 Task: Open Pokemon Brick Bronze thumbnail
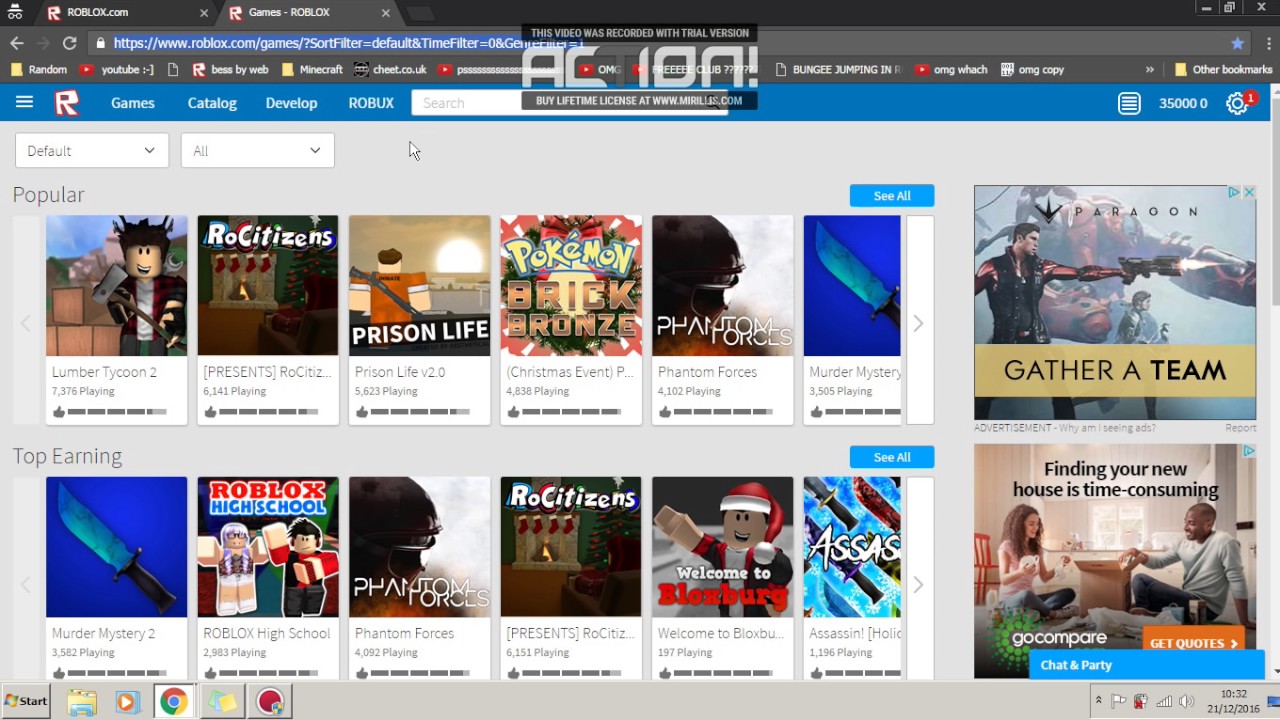(571, 286)
